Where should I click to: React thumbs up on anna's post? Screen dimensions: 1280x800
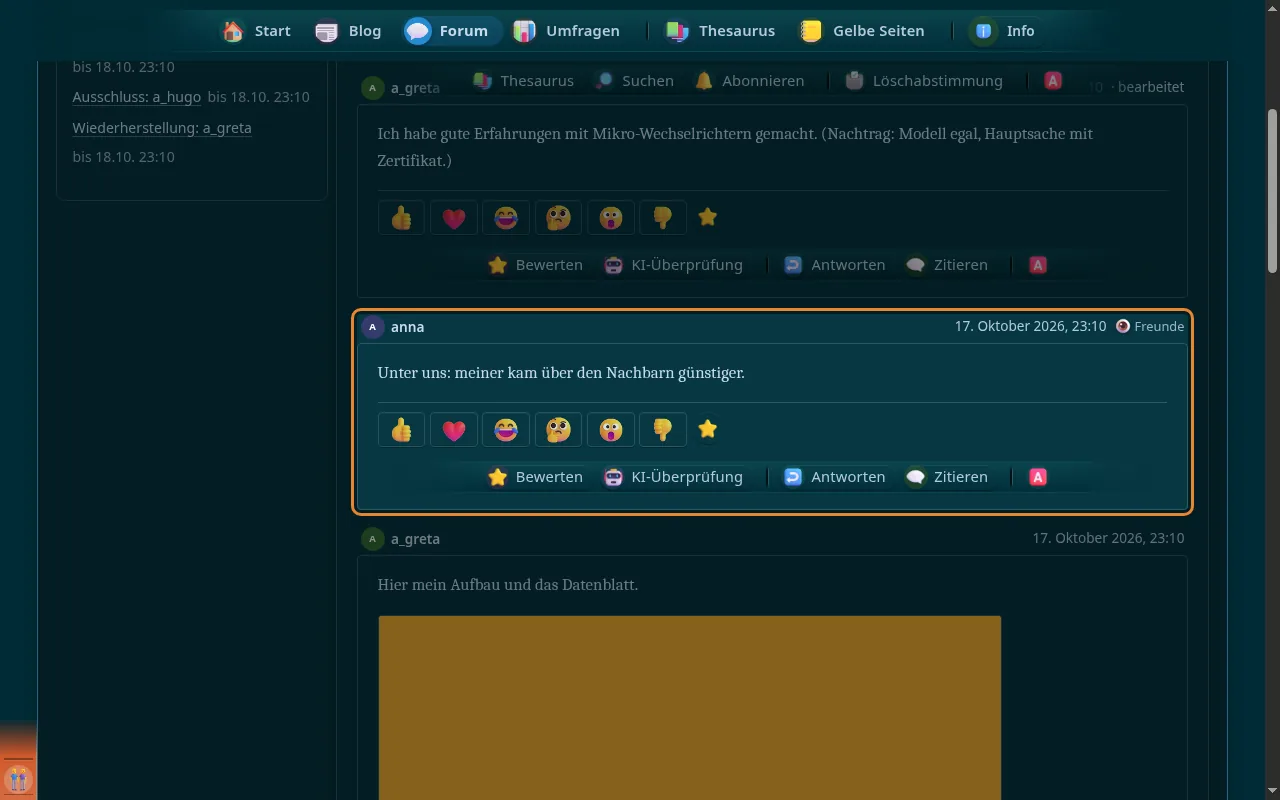point(401,429)
